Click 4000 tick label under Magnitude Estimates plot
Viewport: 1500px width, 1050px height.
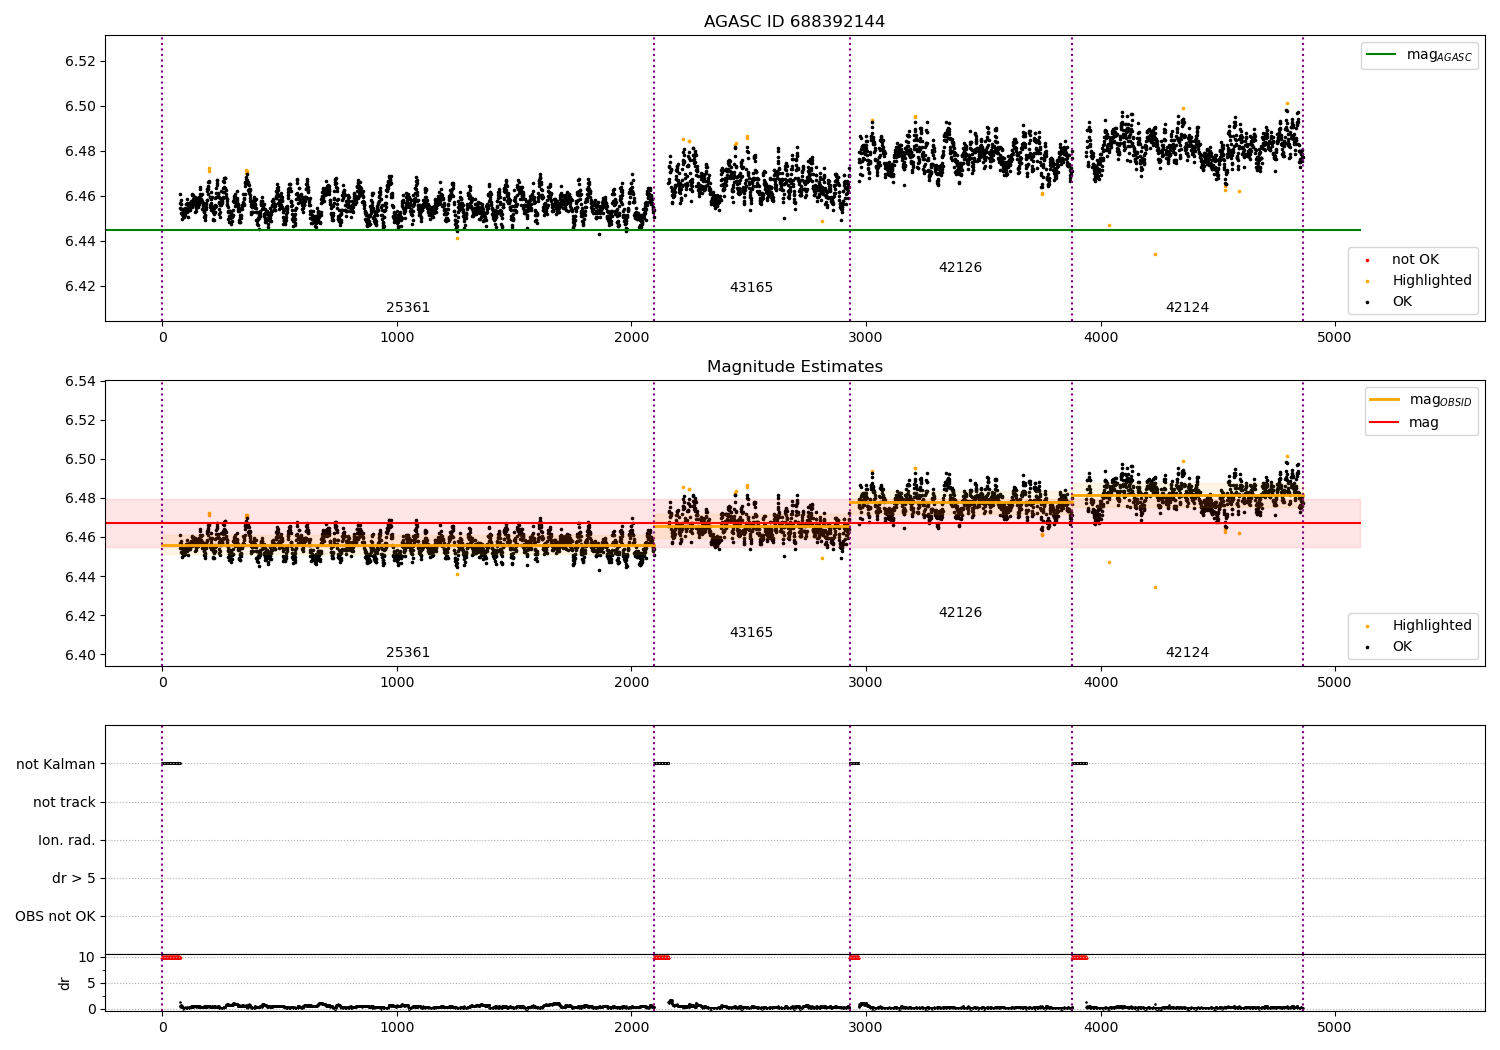click(1101, 683)
